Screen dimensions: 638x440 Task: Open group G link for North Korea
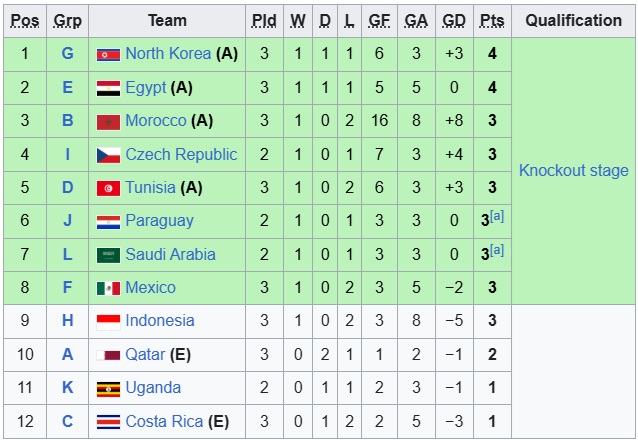67,54
